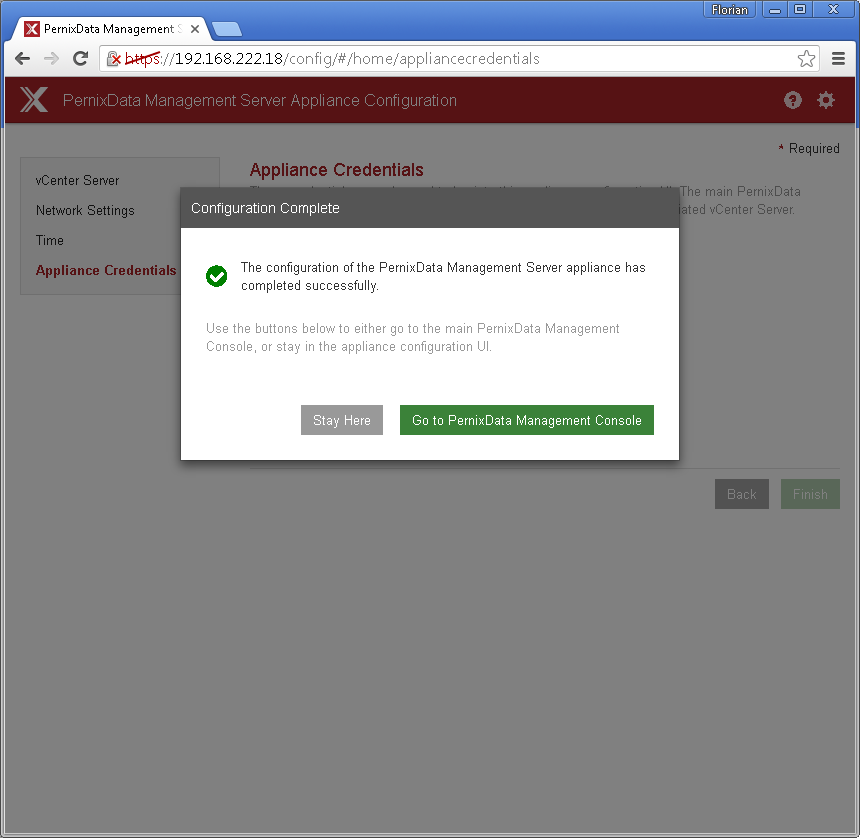
Task: Click the address bar URL field
Action: tap(460, 59)
